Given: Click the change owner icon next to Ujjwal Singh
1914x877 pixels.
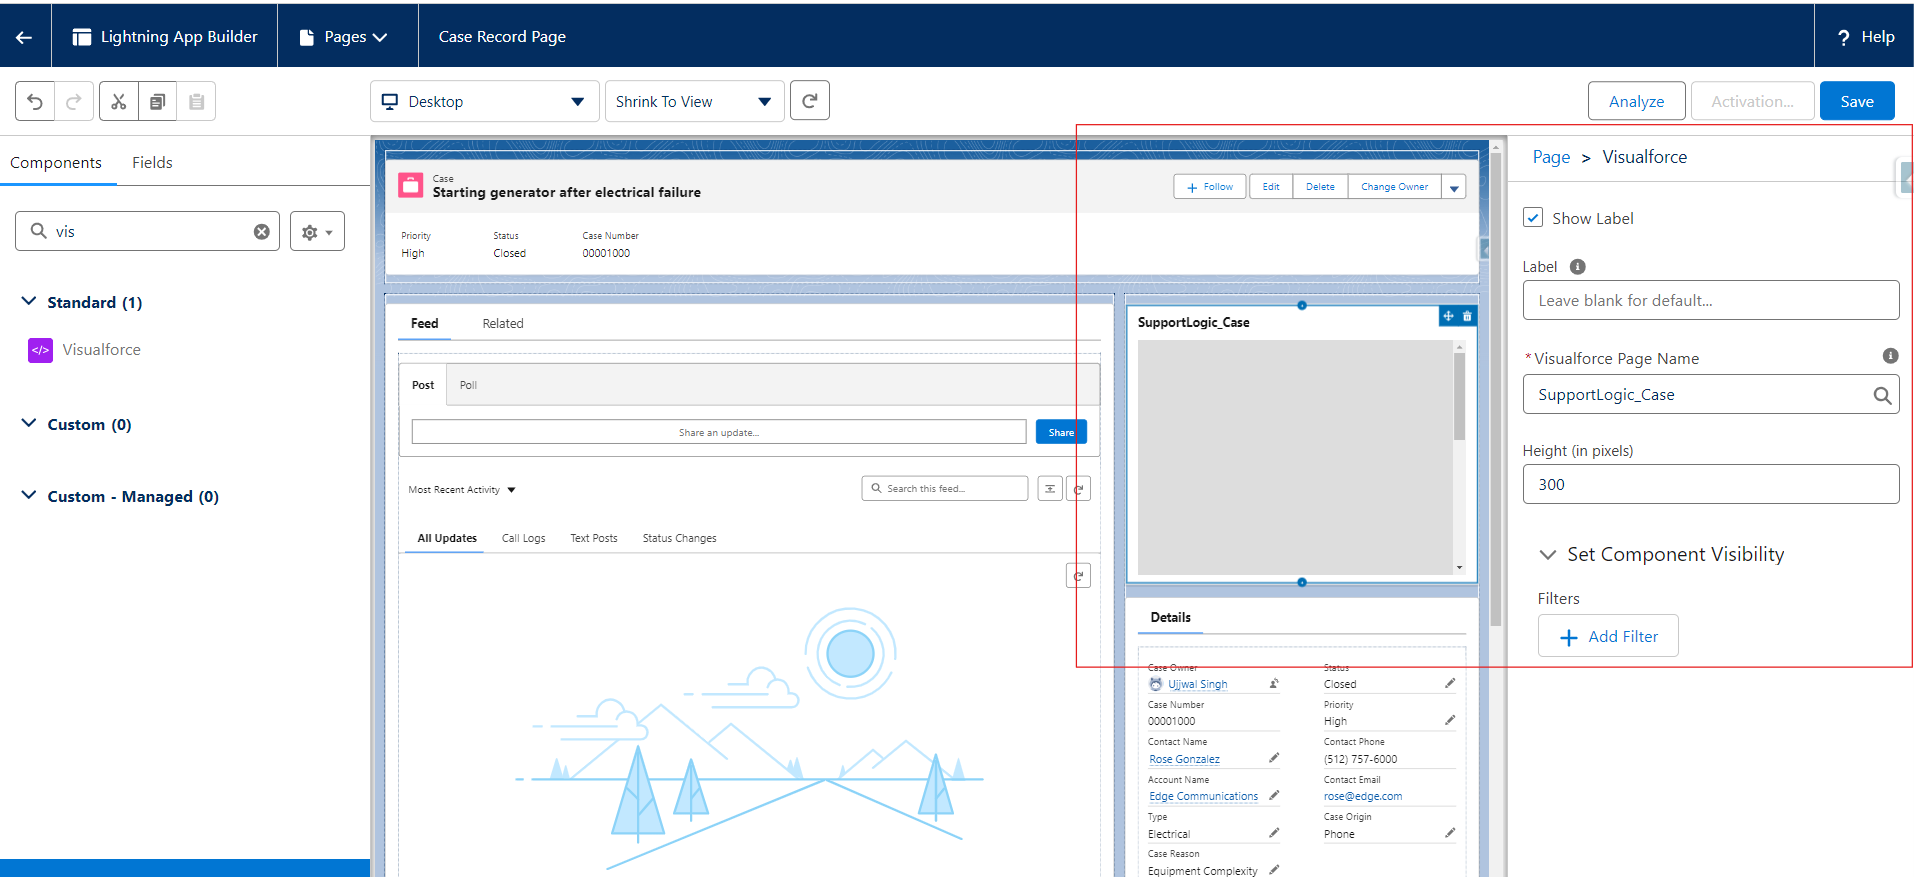Looking at the screenshot, I should click(1274, 684).
